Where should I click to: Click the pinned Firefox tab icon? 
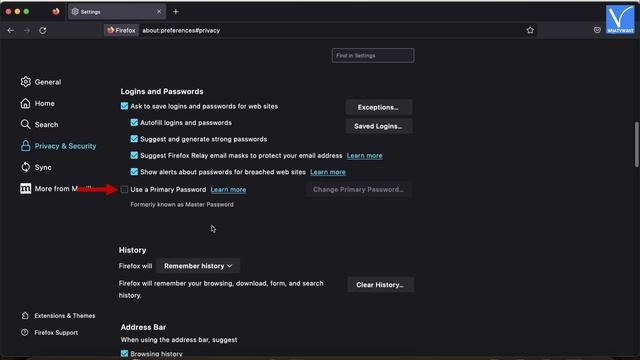coord(56,11)
